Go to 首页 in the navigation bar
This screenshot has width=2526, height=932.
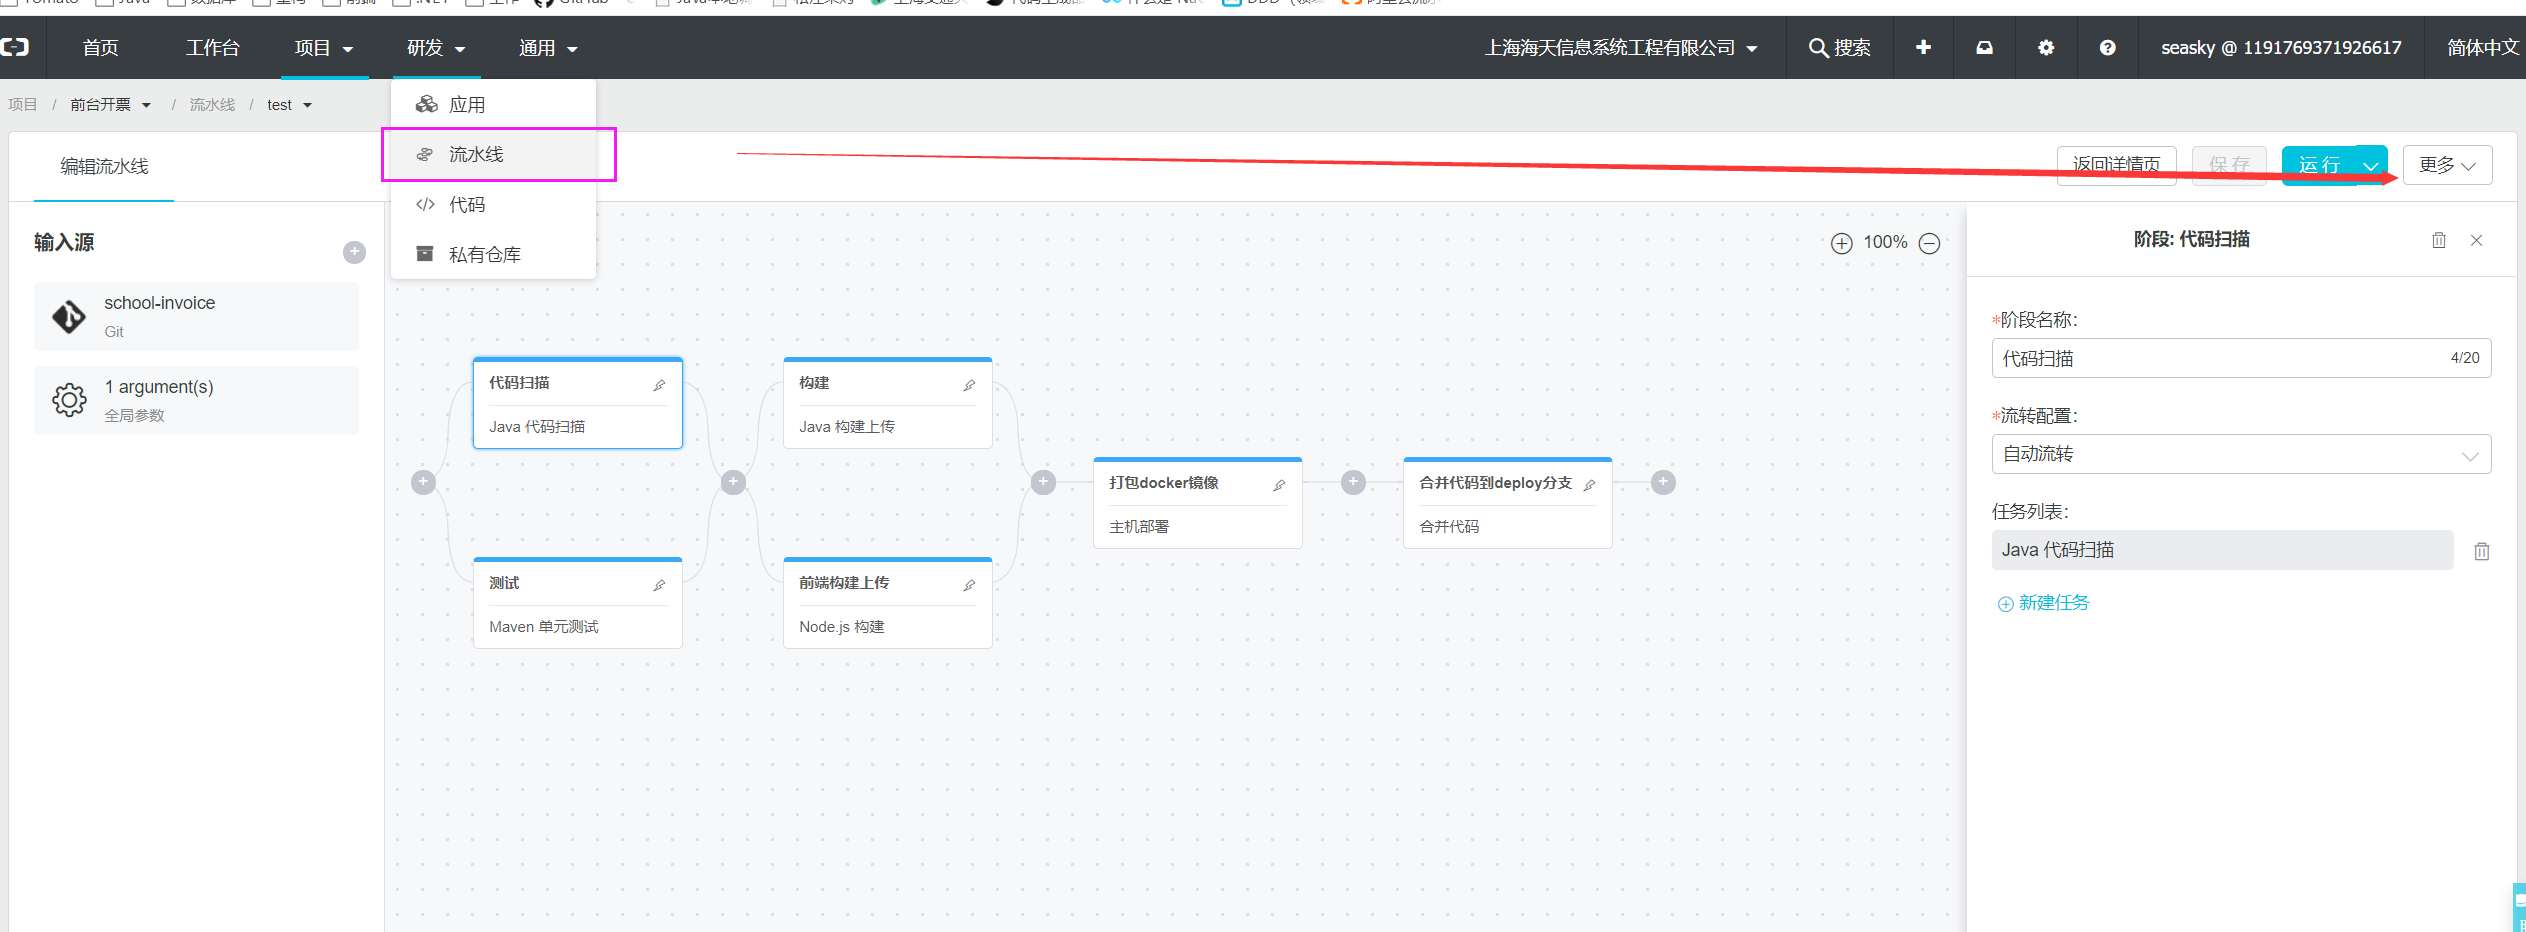coord(100,48)
